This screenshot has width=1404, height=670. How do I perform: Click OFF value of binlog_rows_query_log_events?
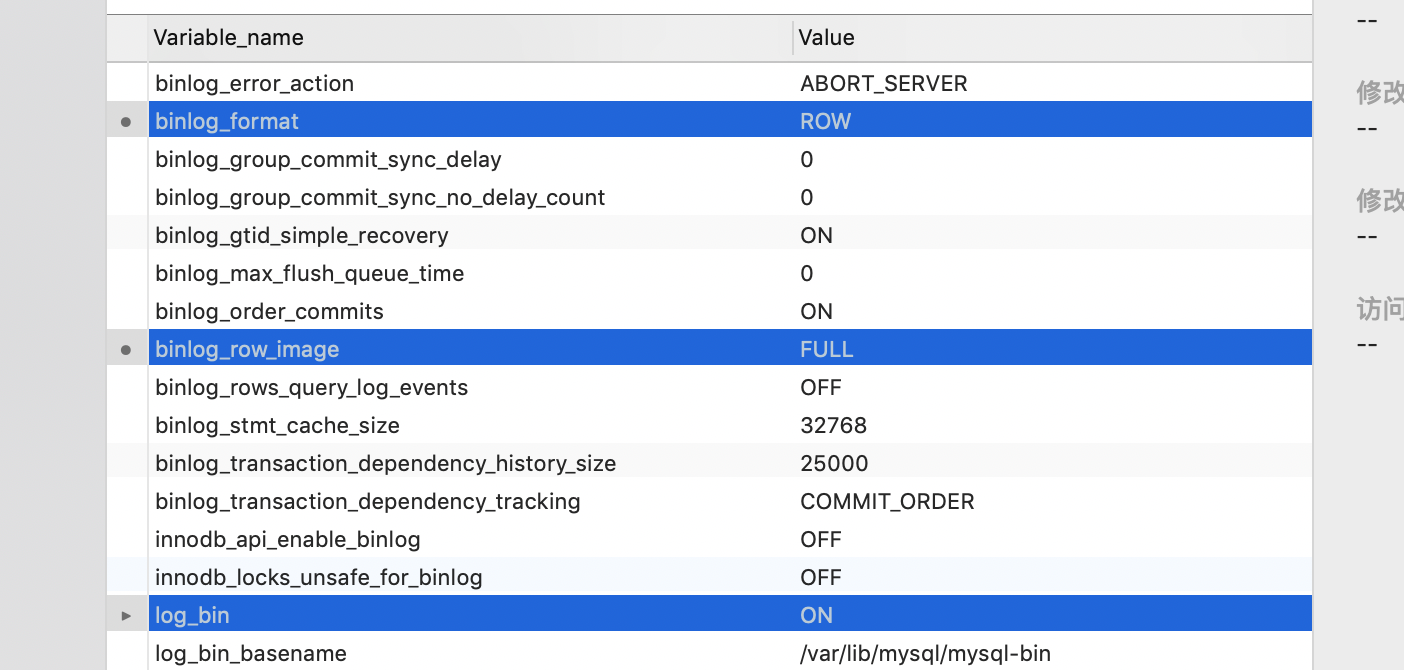pos(821,387)
